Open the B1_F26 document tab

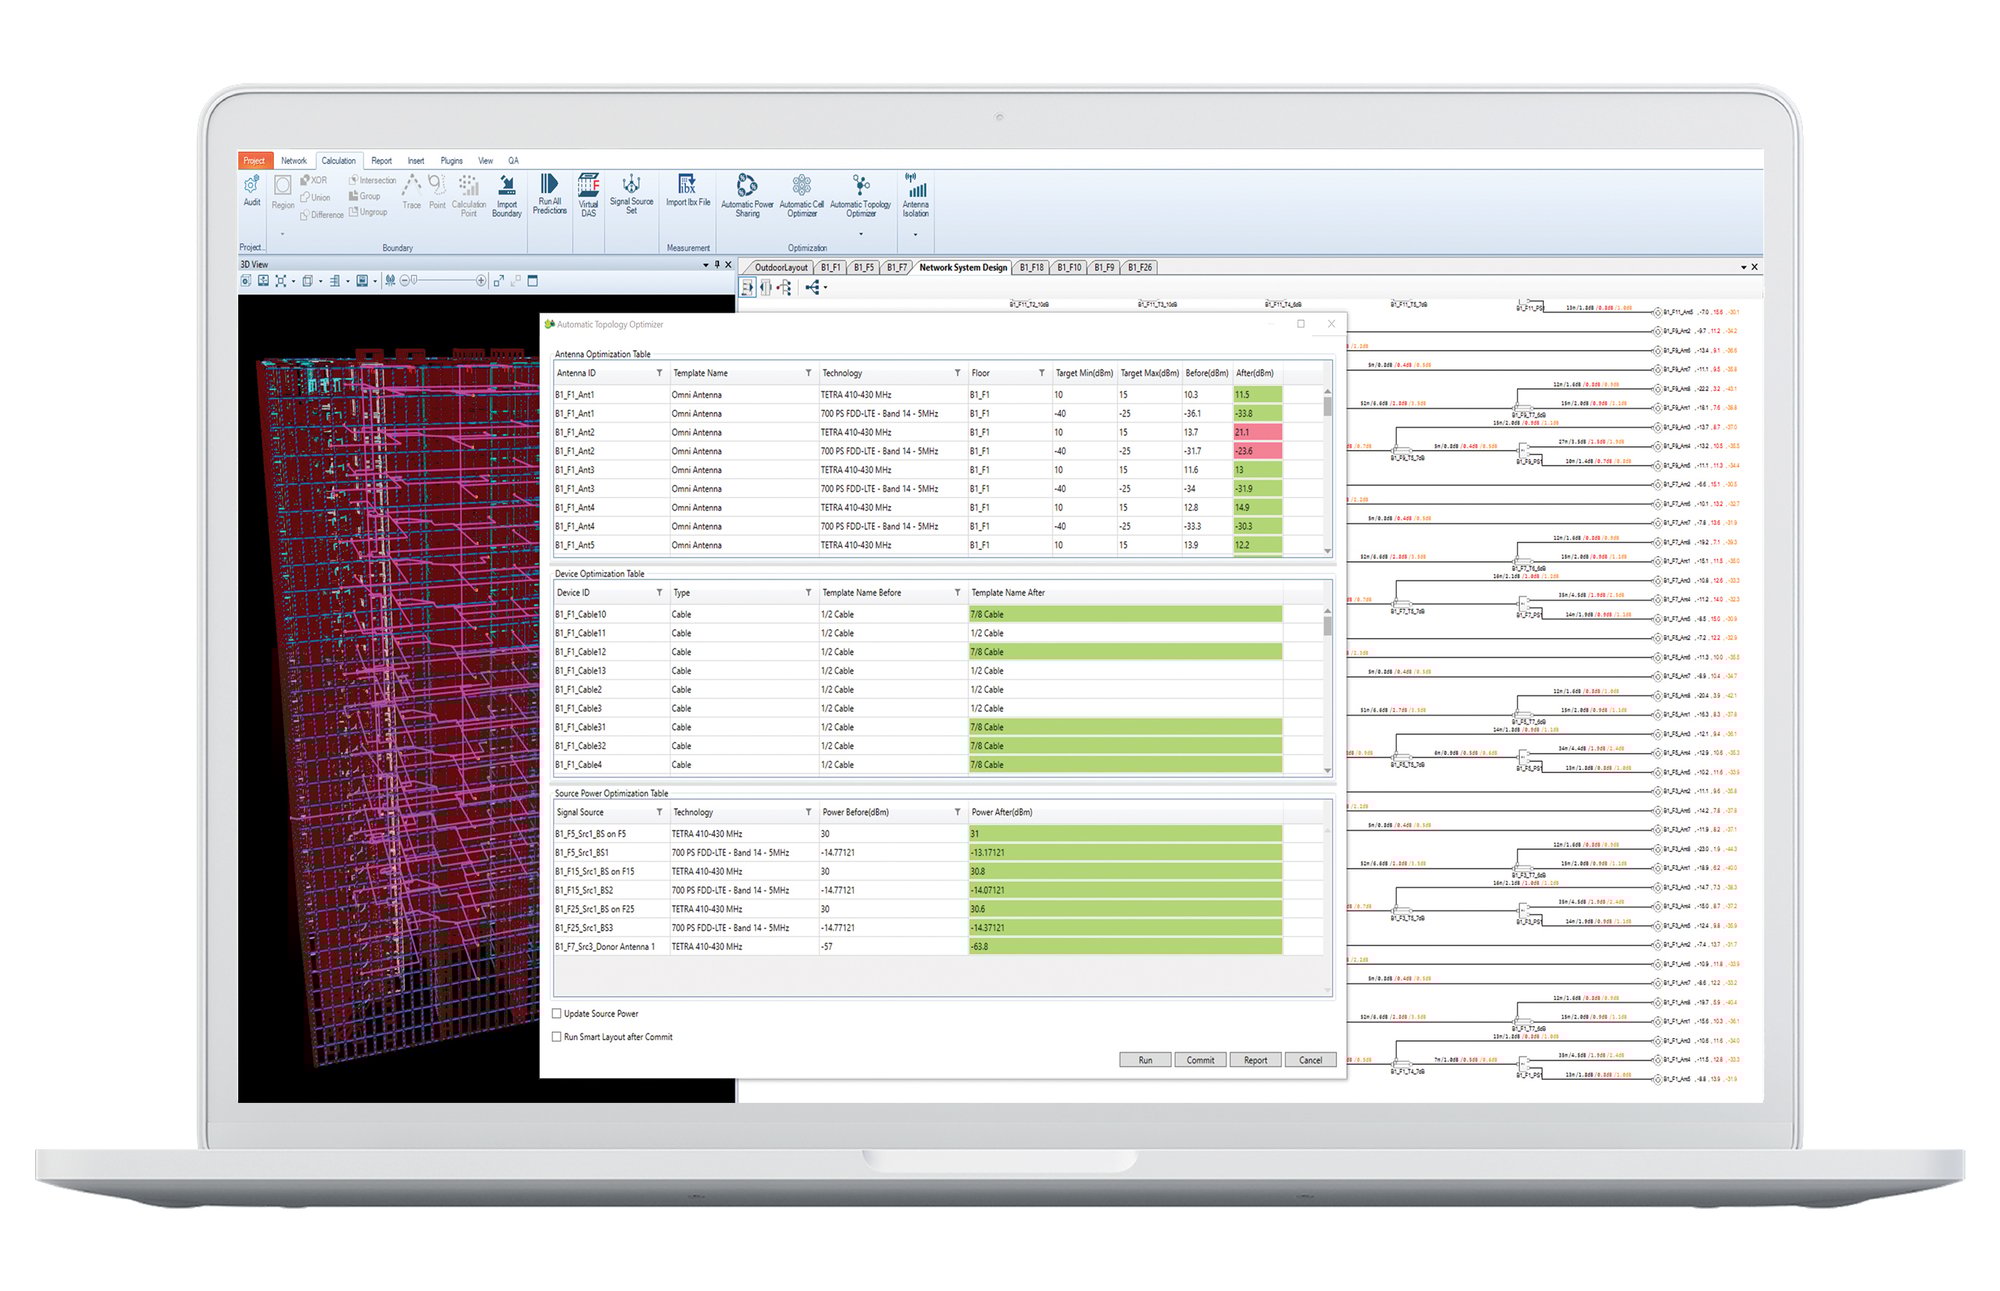(1139, 268)
